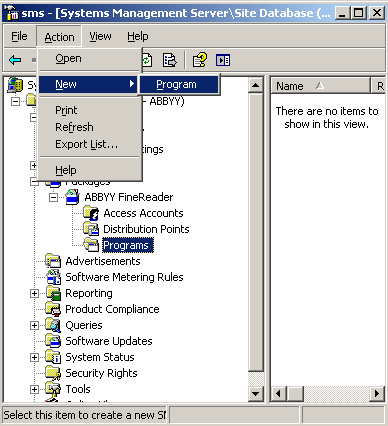
Task: Click the ABBYY FineReader package icon
Action: point(73,197)
